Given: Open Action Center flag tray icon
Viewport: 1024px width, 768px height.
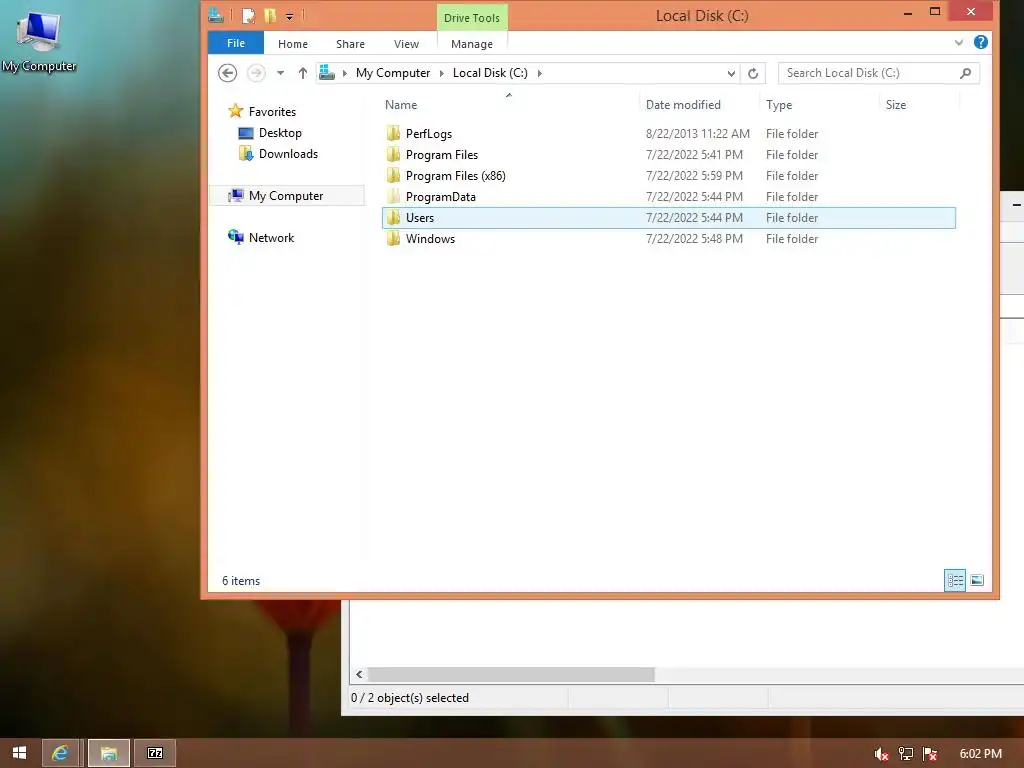Looking at the screenshot, I should click(x=930, y=754).
